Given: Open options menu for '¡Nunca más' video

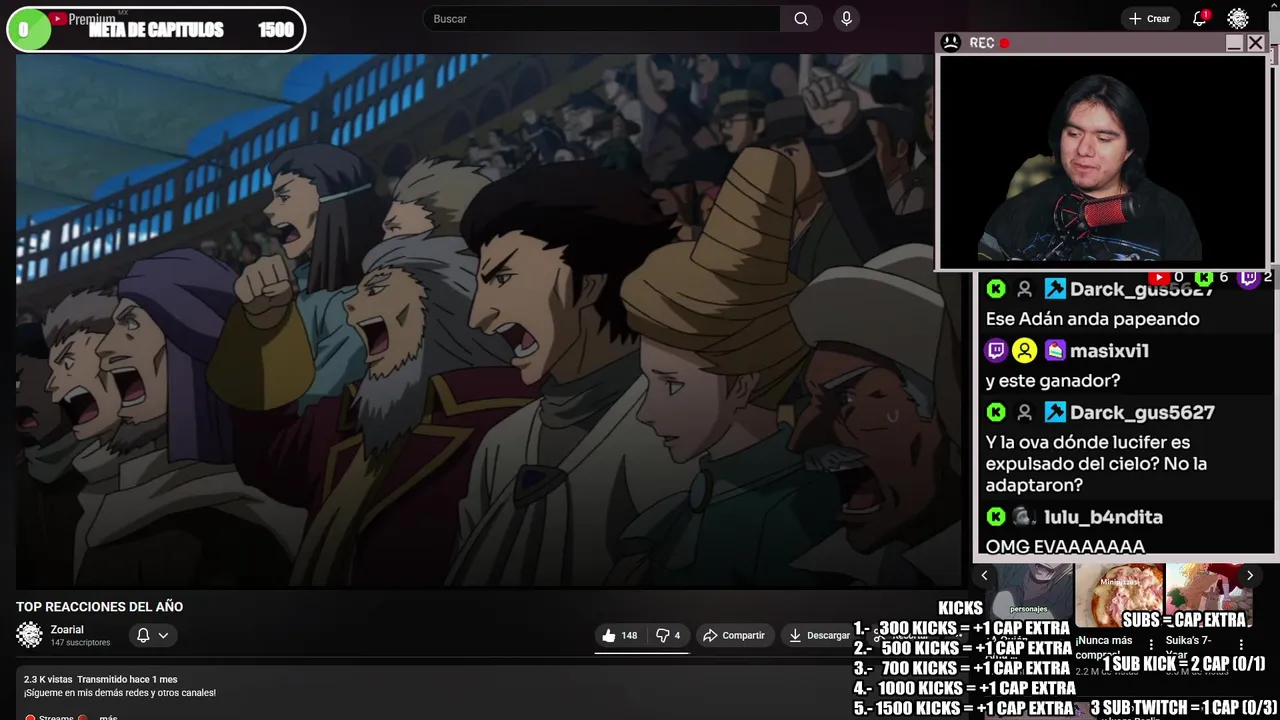Looking at the screenshot, I should [1151, 645].
